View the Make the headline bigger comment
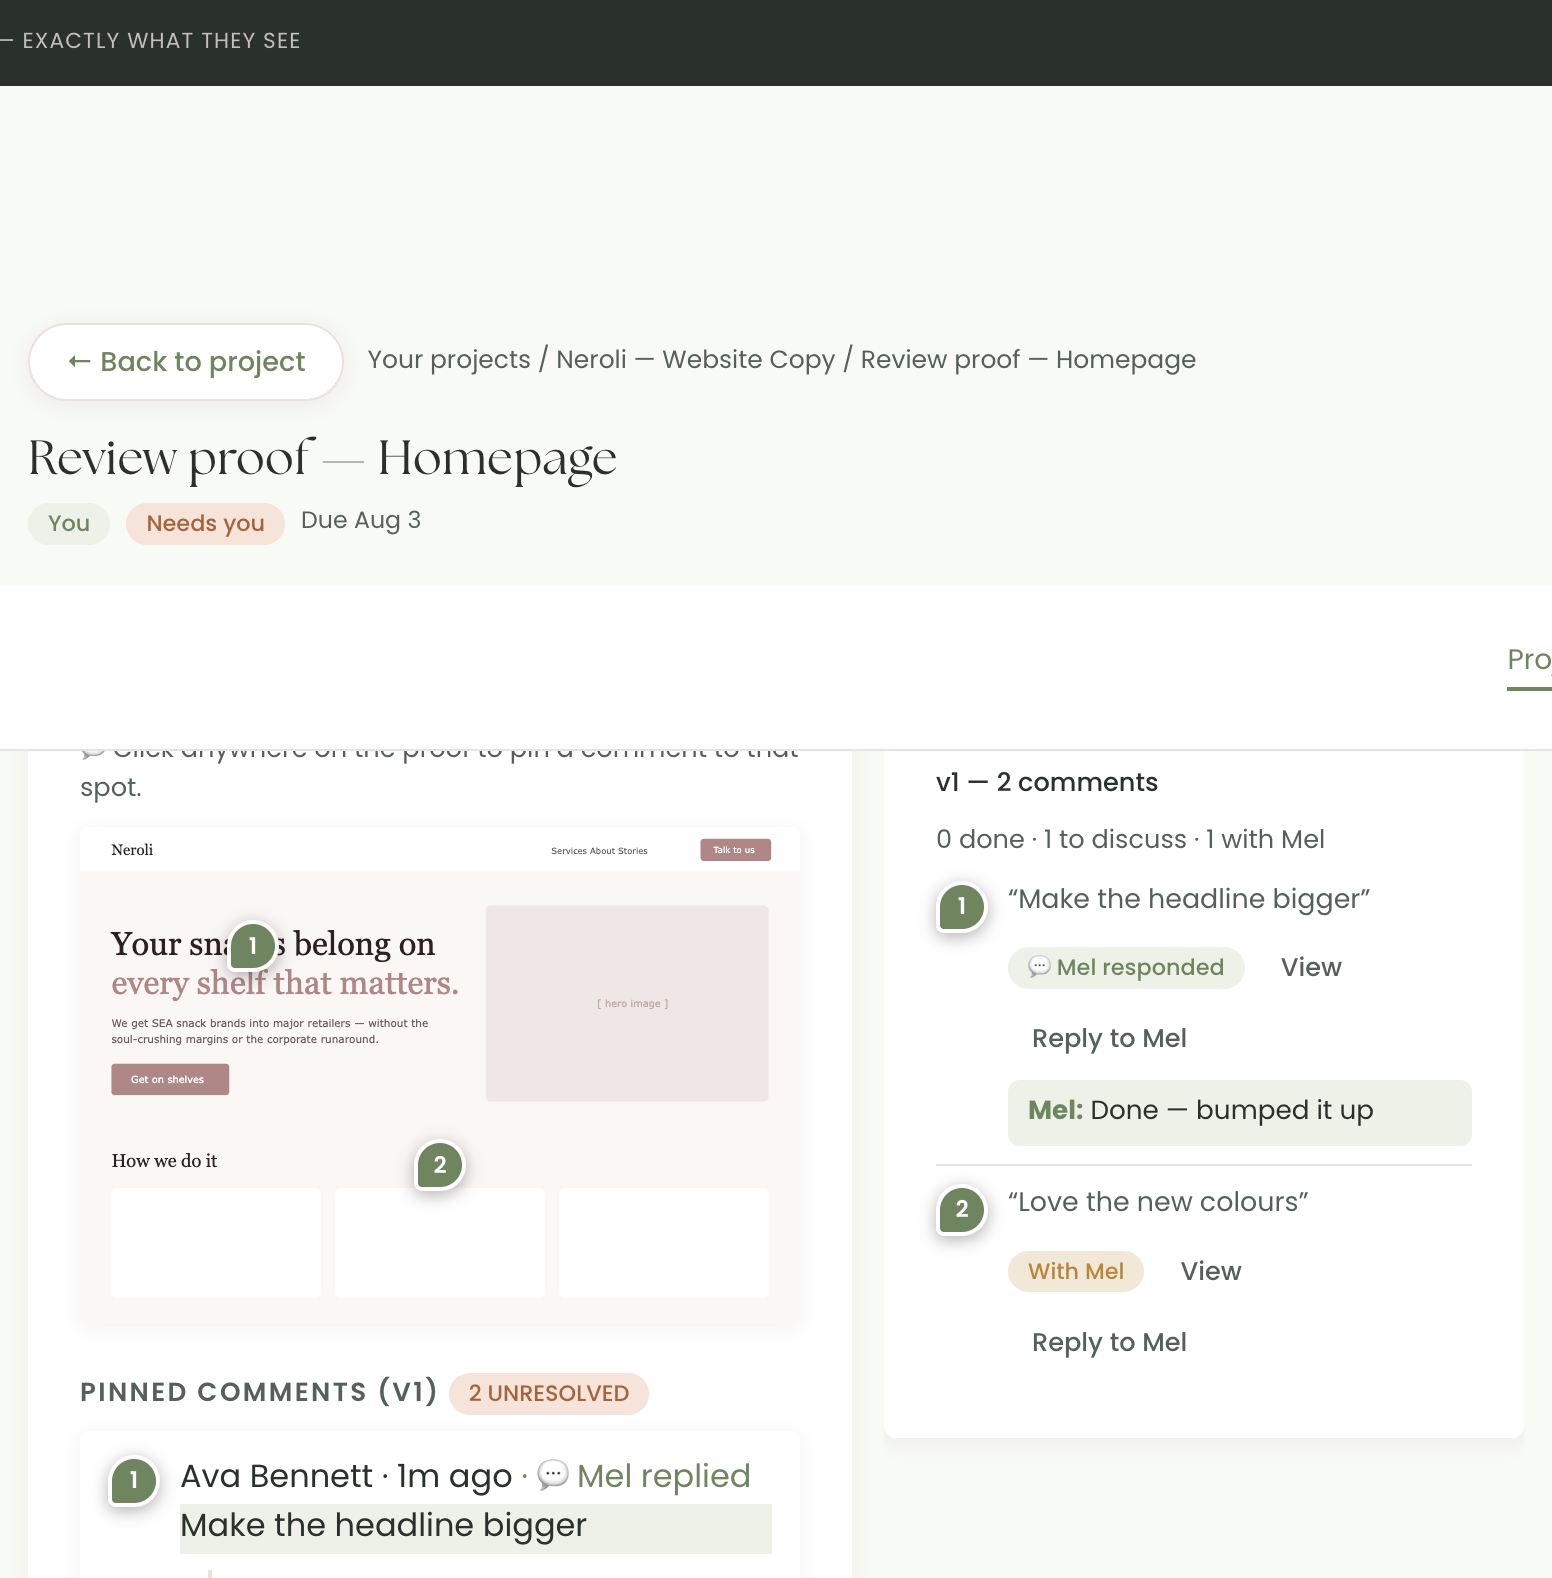Image resolution: width=1552 pixels, height=1578 pixels. 1311,968
